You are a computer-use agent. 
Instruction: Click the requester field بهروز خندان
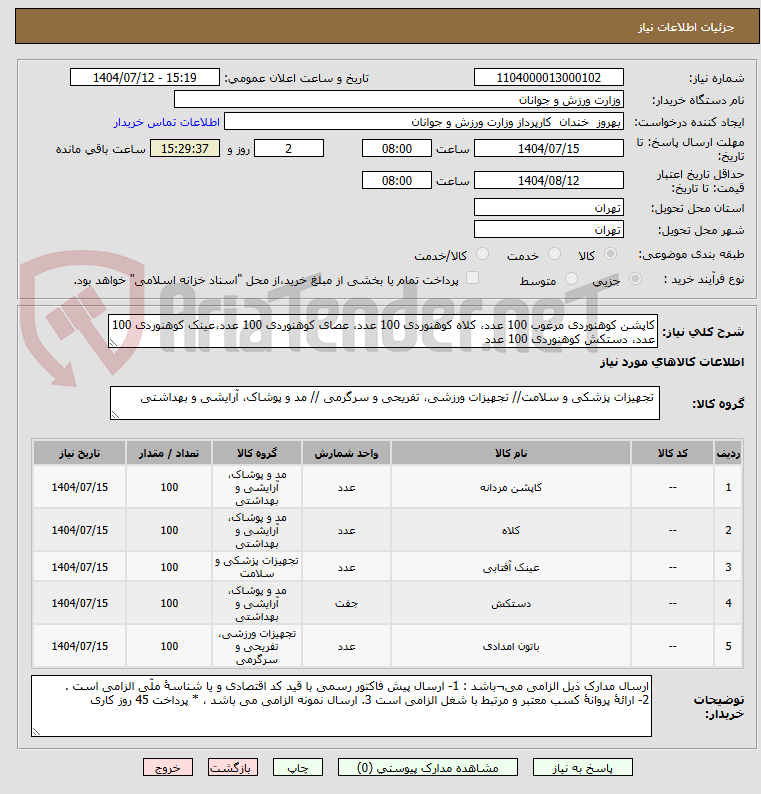[423, 122]
